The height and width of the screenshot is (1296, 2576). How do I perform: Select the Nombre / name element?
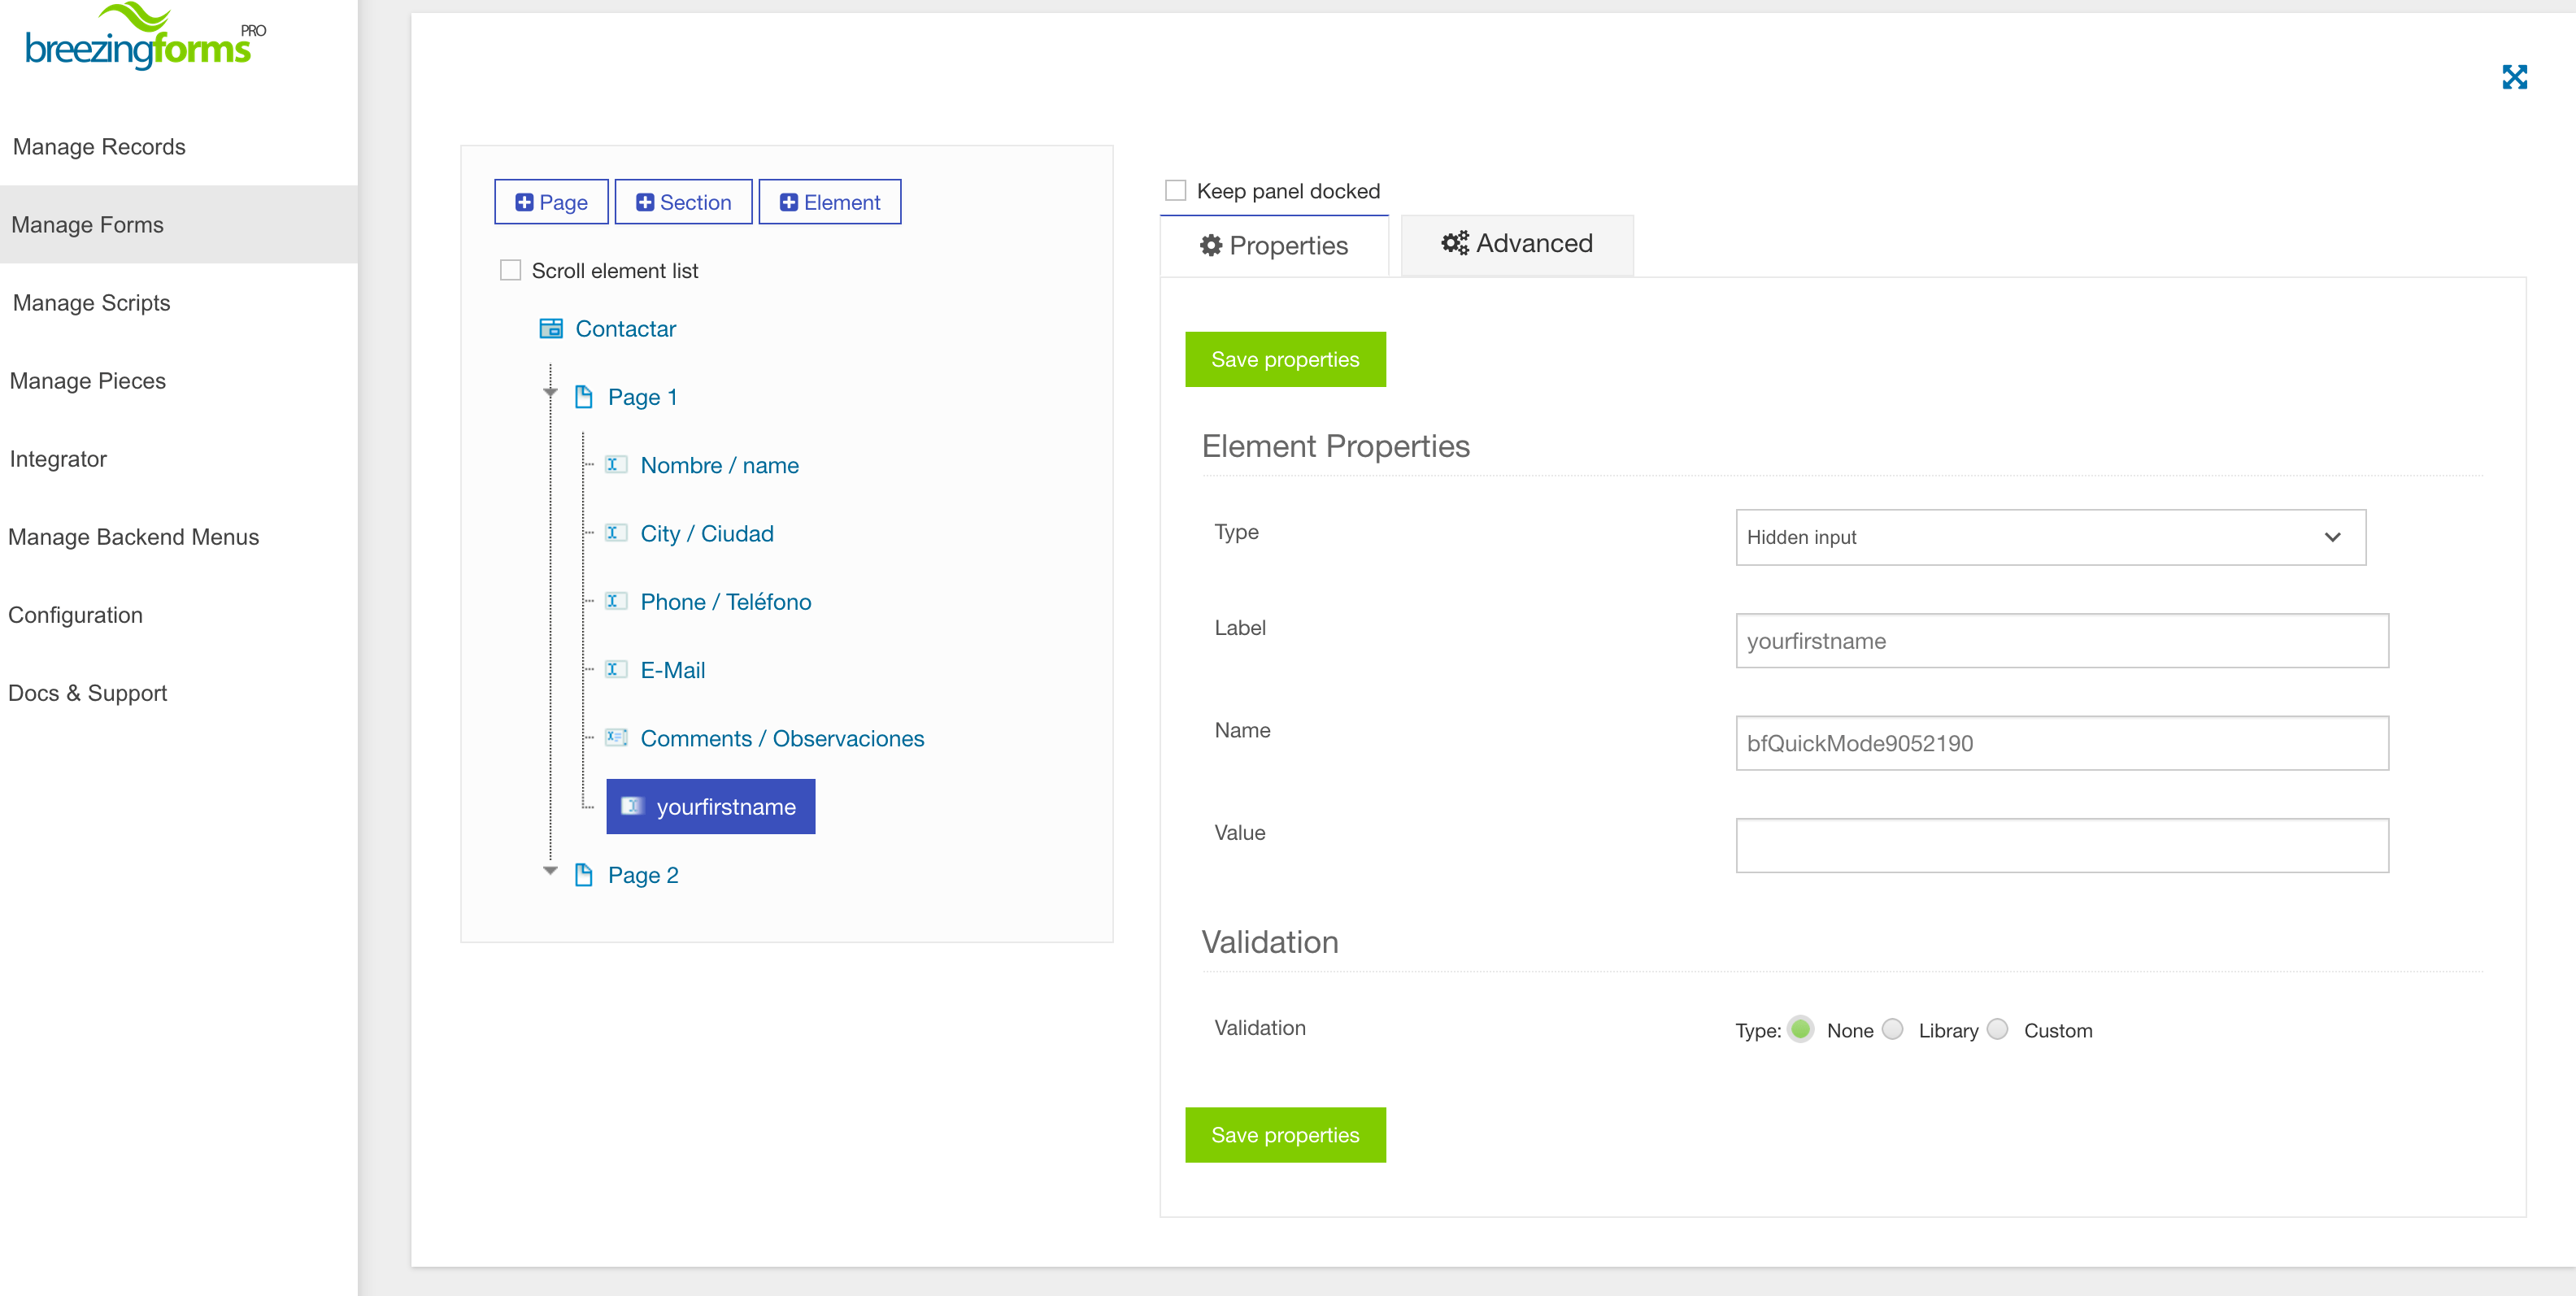pyautogui.click(x=719, y=465)
